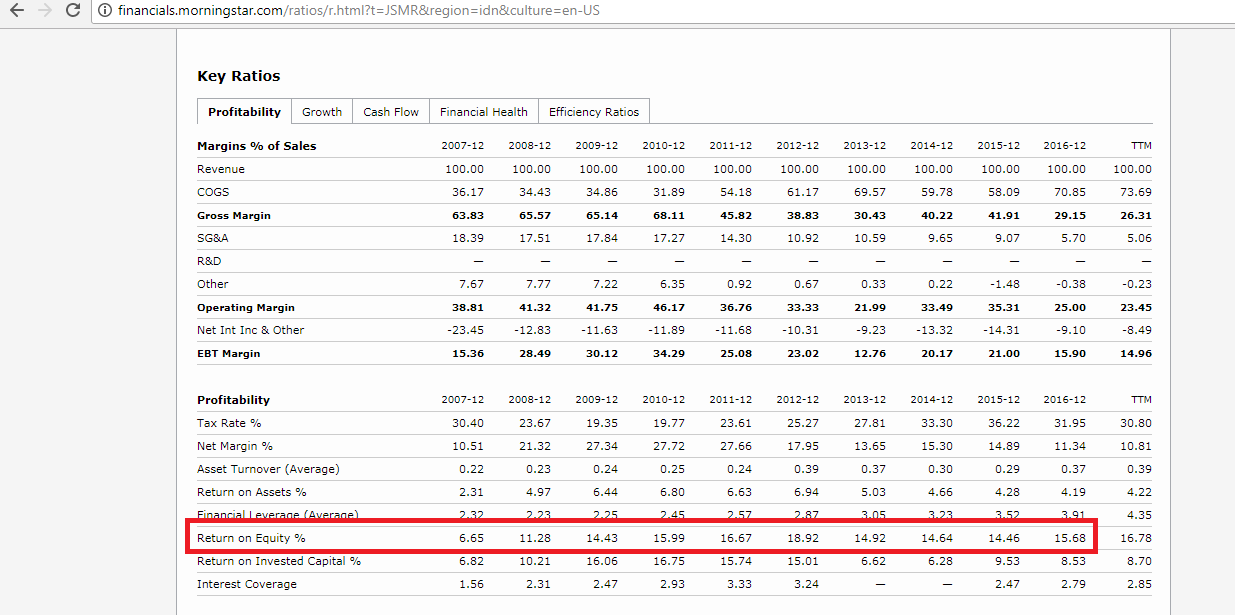Click Return on Assets value 6.94
This screenshot has height=615, width=1235.
tap(805, 492)
